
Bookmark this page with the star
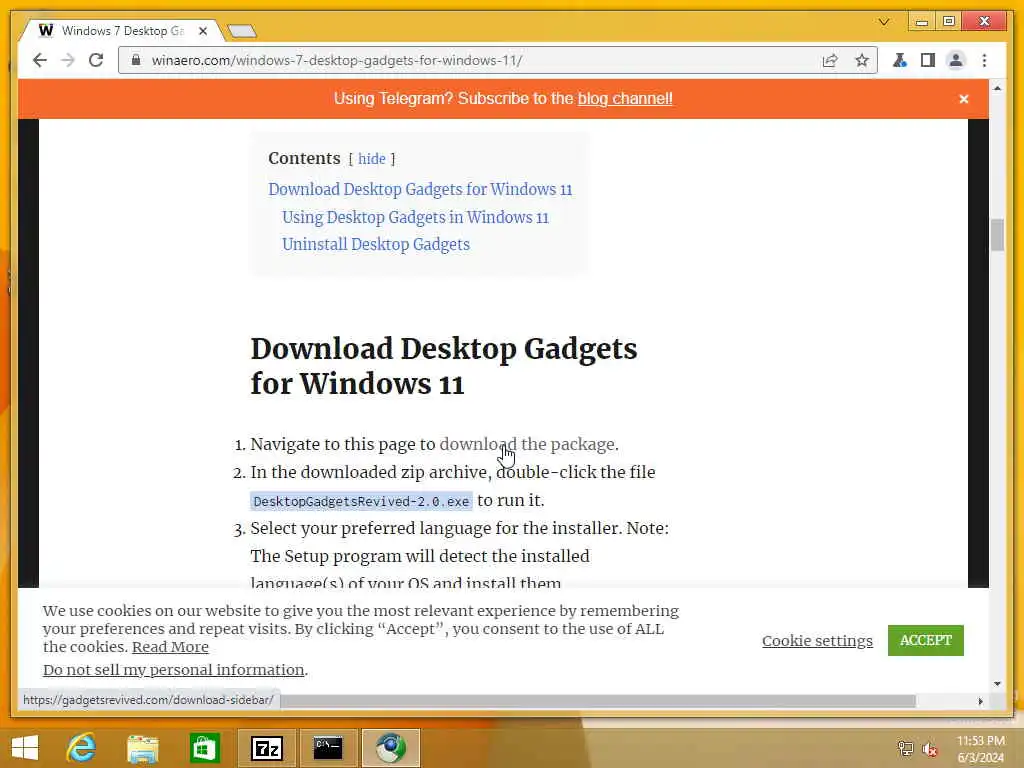click(x=862, y=61)
